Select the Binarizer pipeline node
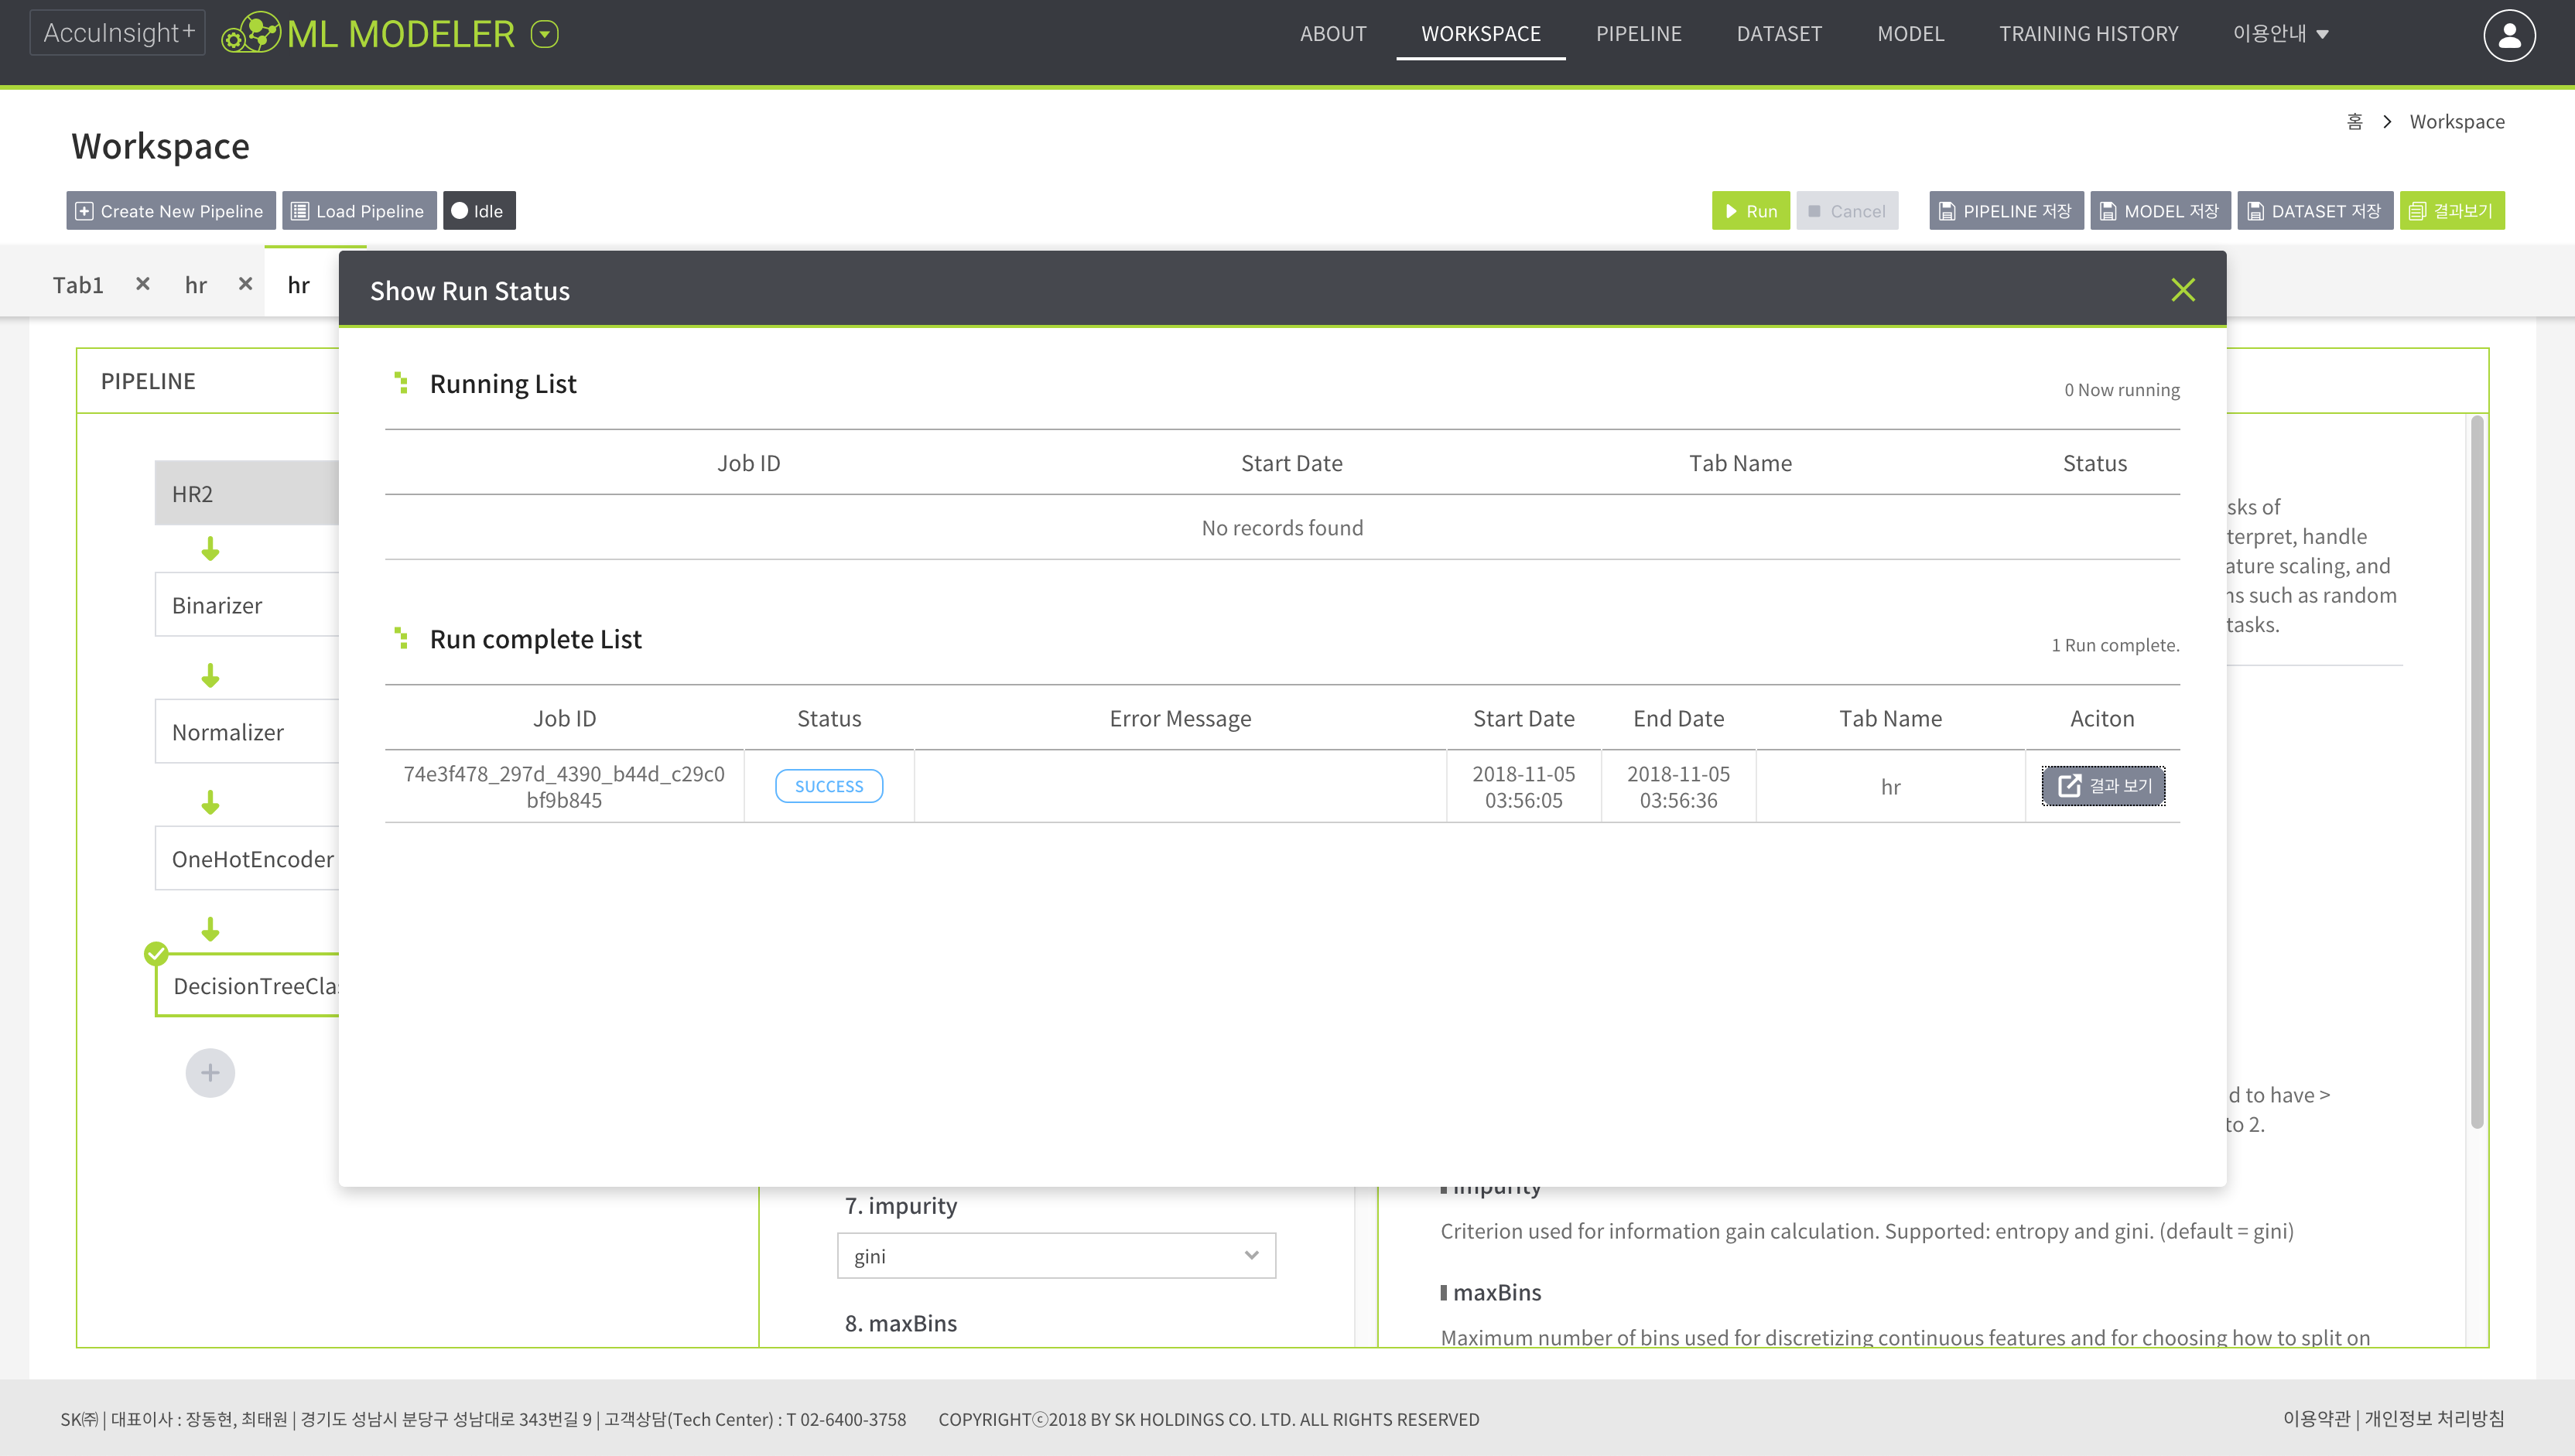The width and height of the screenshot is (2575, 1456). coord(246,604)
